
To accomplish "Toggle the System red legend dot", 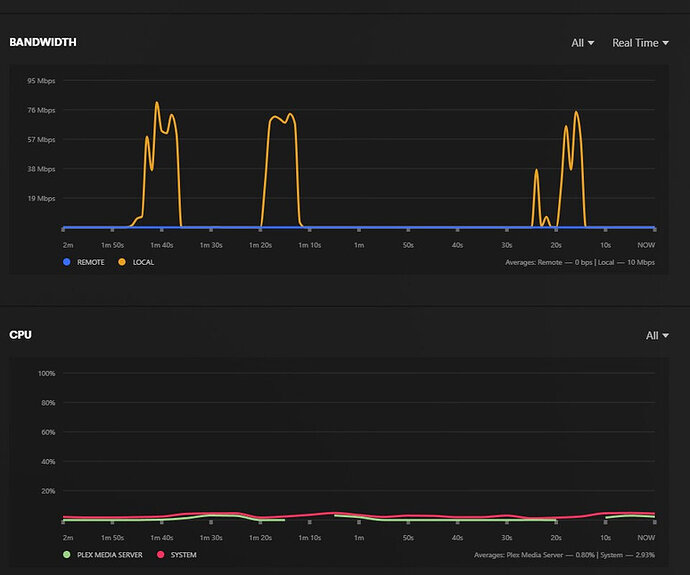I will (x=161, y=554).
